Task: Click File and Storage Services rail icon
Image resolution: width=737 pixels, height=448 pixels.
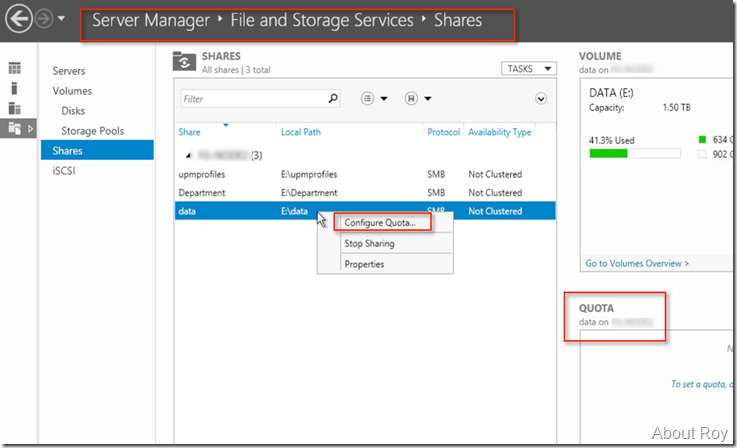Action: 15,128
